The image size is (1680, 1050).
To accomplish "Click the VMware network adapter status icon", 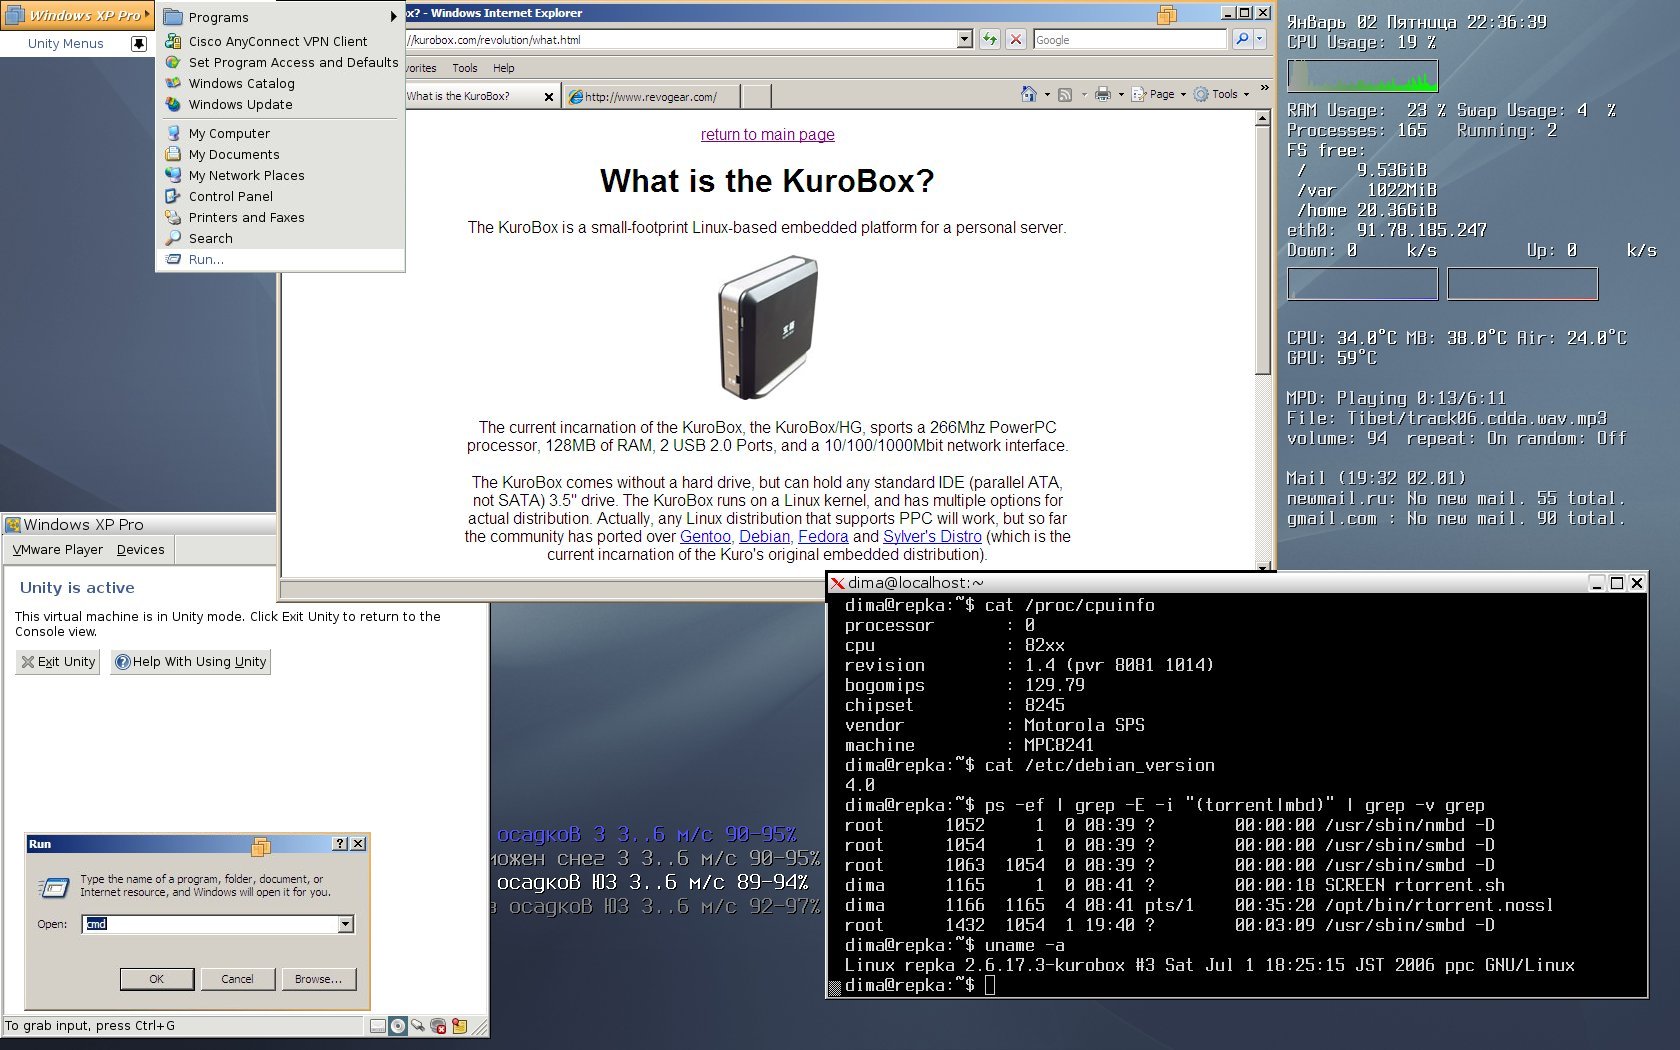I will click(x=438, y=1025).
